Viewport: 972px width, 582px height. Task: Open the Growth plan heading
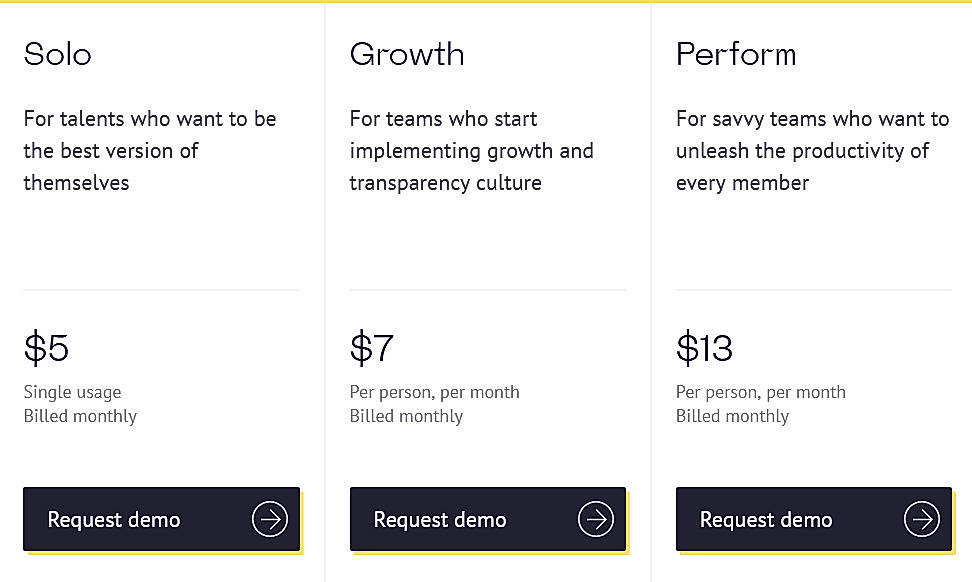(x=406, y=54)
